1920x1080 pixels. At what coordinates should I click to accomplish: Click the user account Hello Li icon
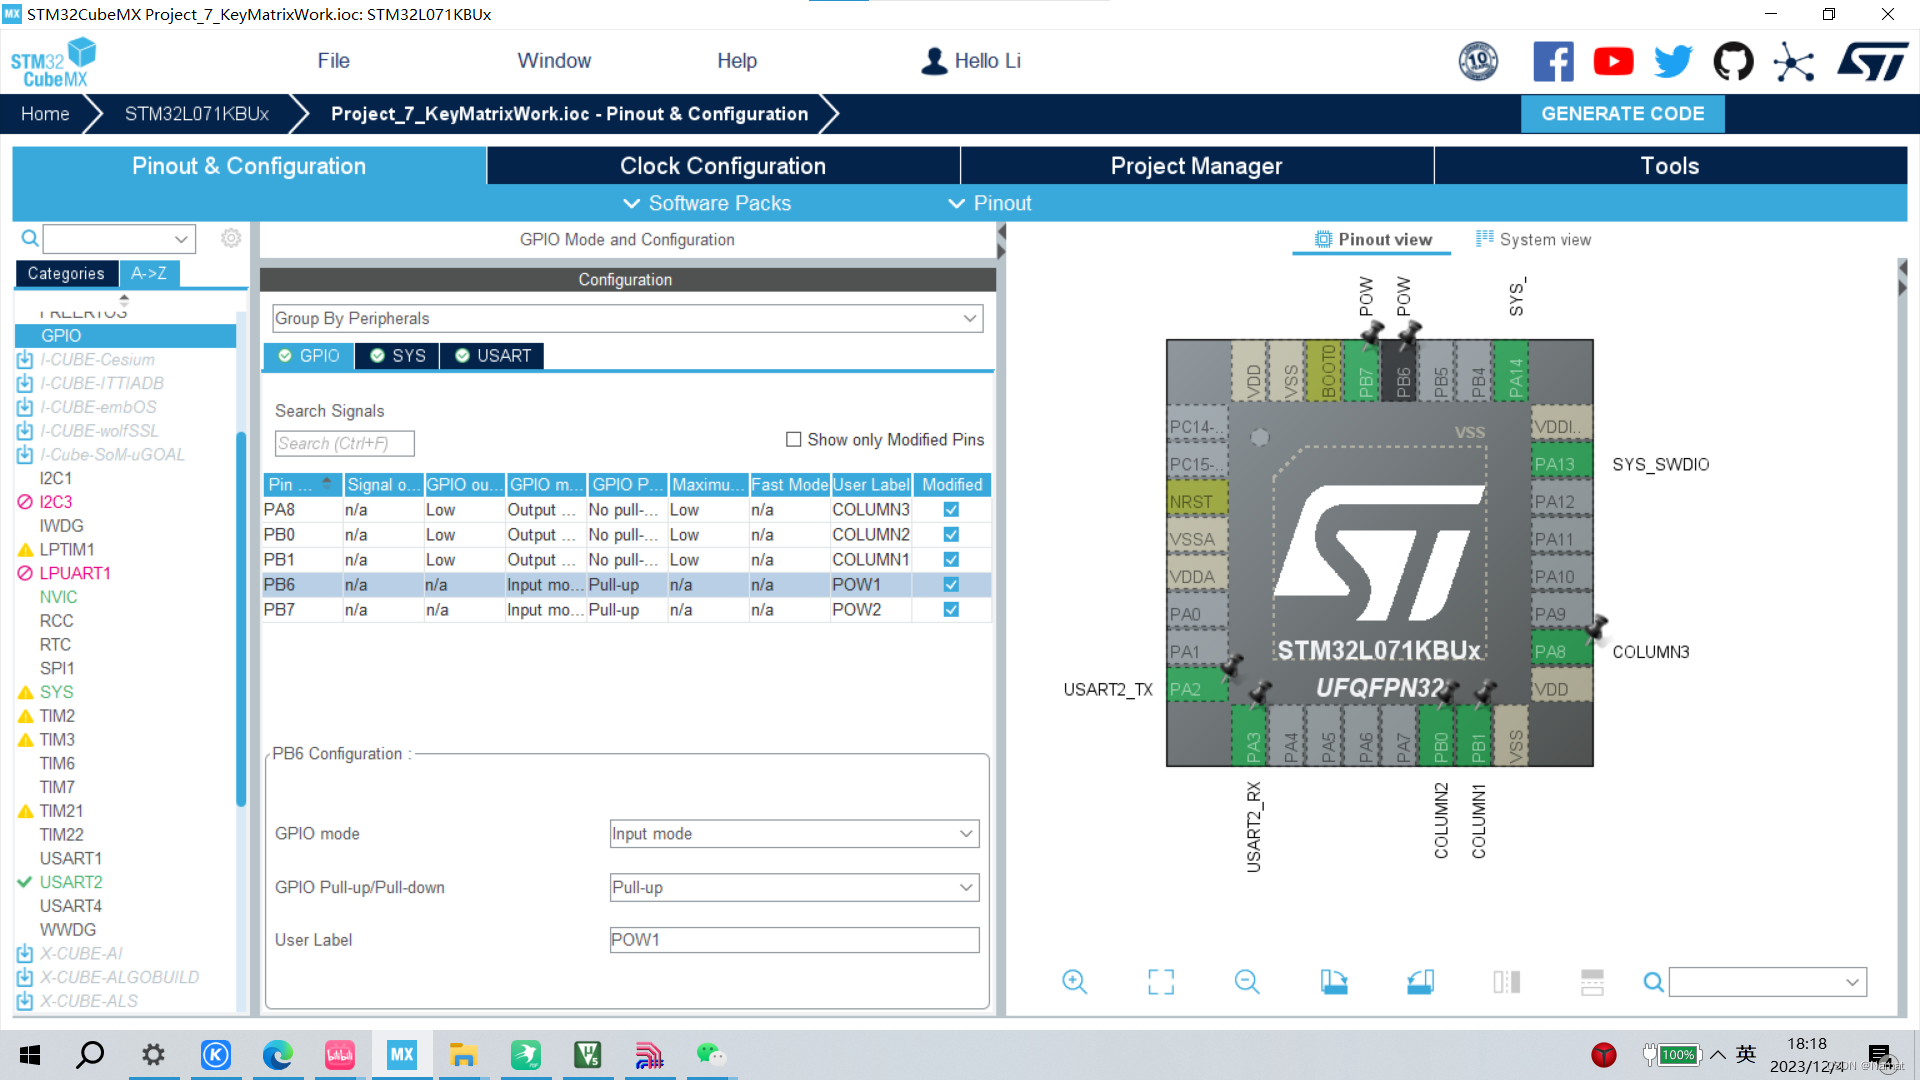(x=934, y=61)
